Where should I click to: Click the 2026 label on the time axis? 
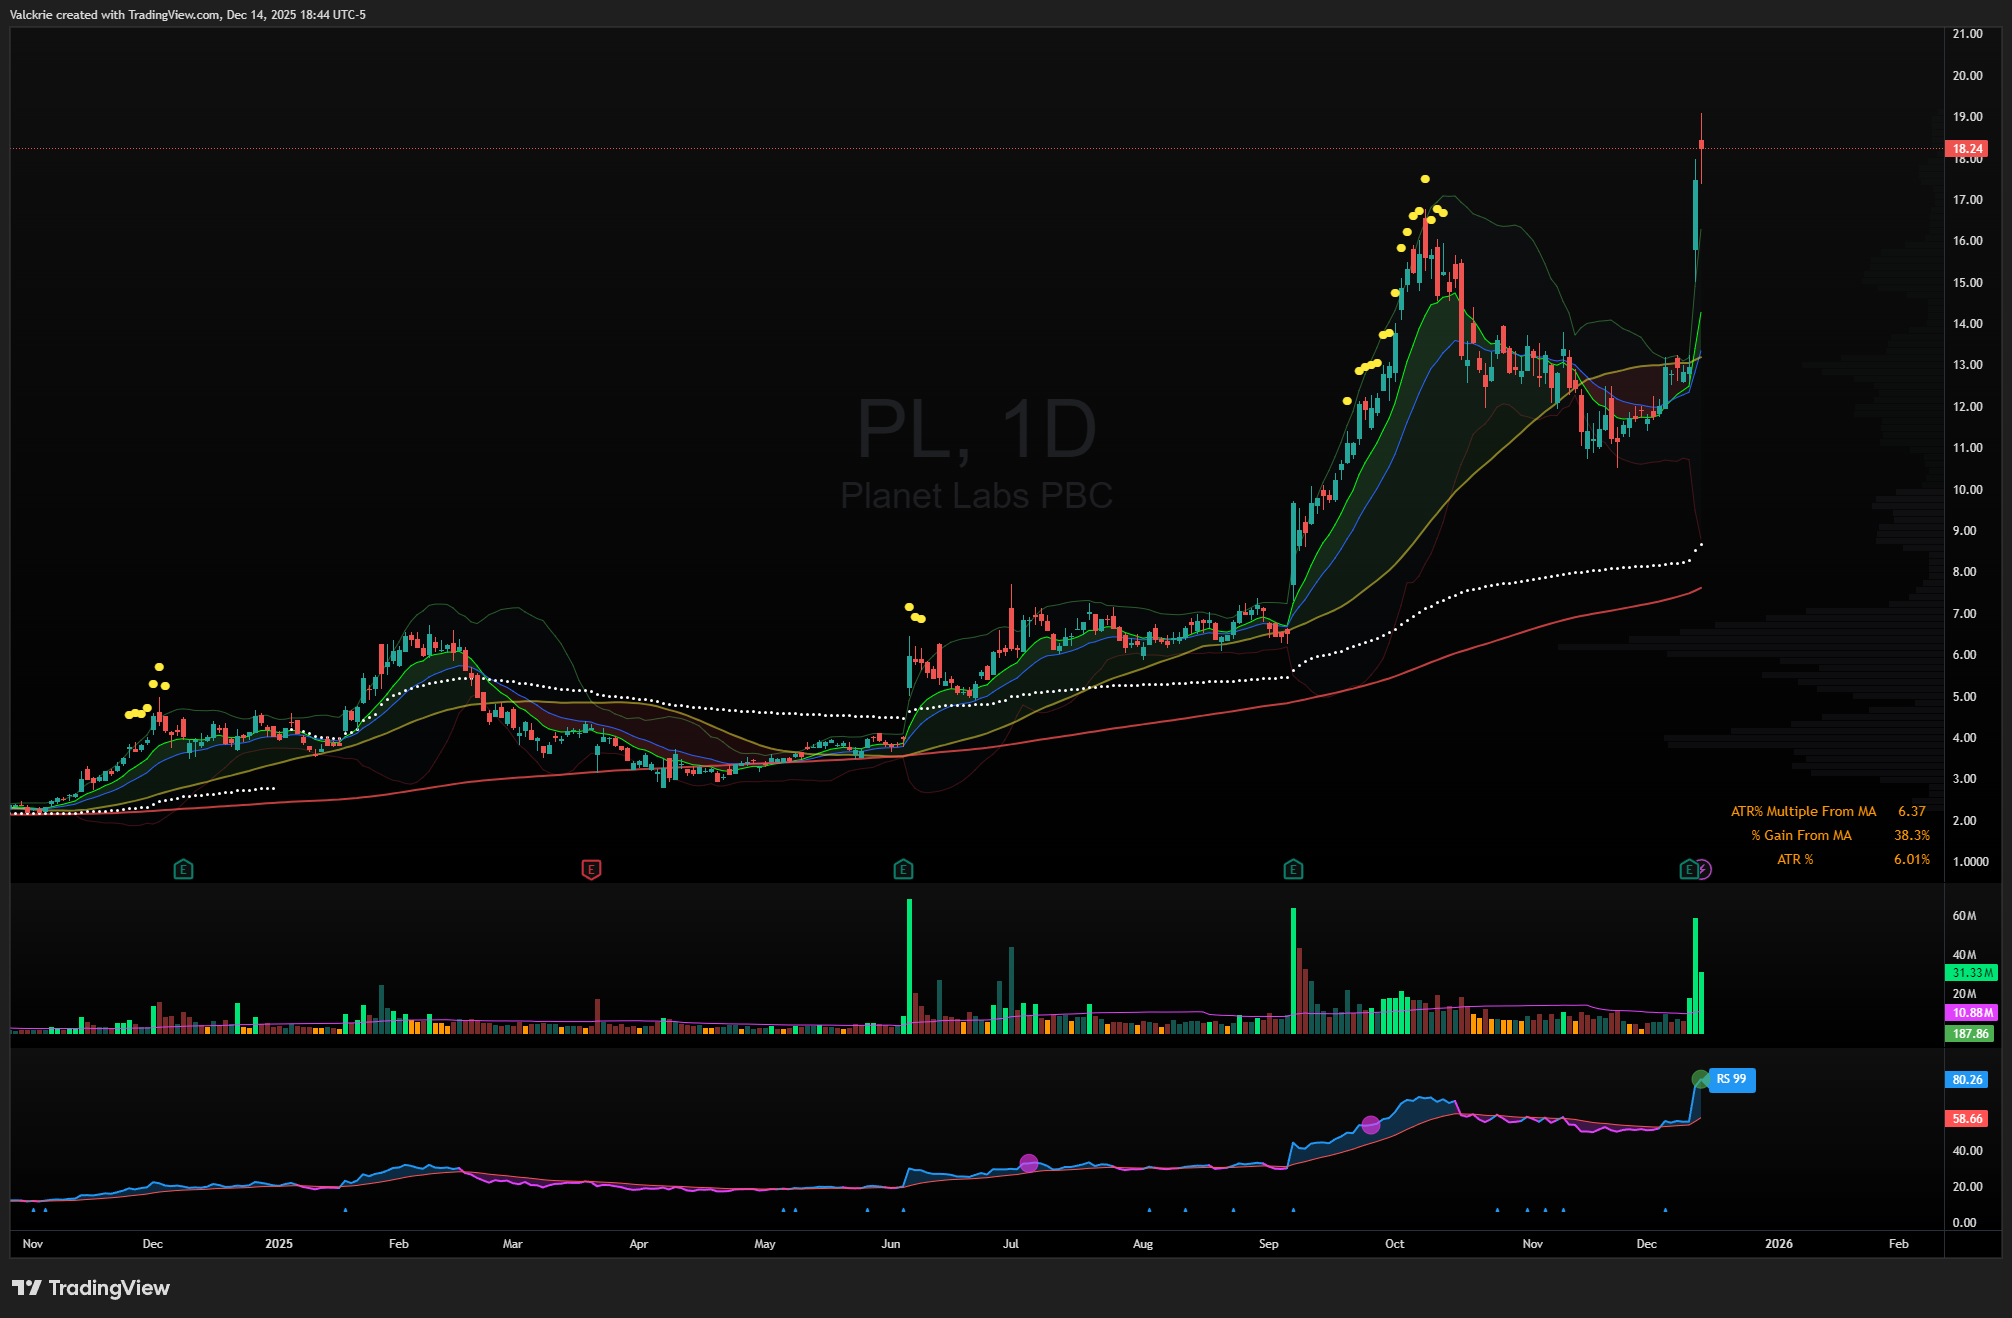point(1778,1244)
